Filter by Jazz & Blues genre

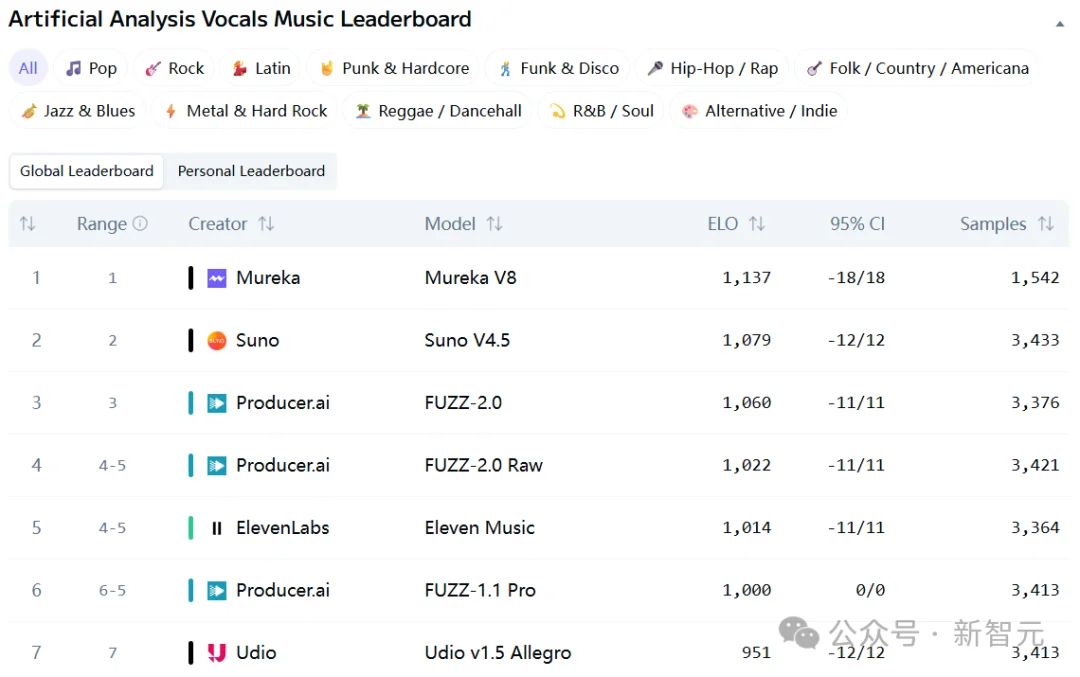(x=78, y=111)
